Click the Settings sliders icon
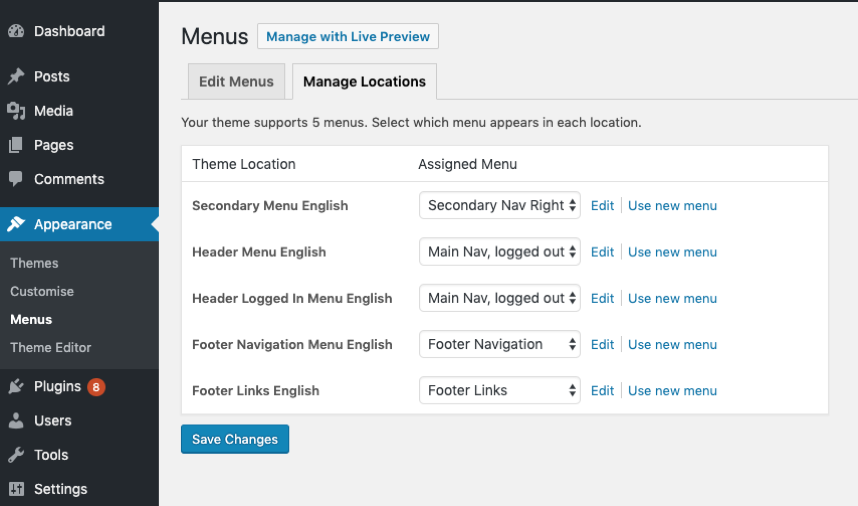The image size is (858, 506). (16, 489)
